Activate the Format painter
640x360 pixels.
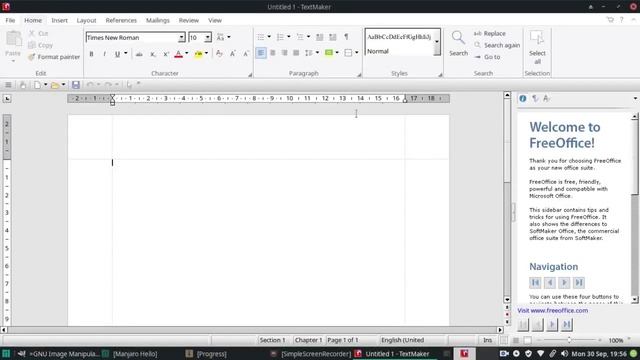pos(54,57)
